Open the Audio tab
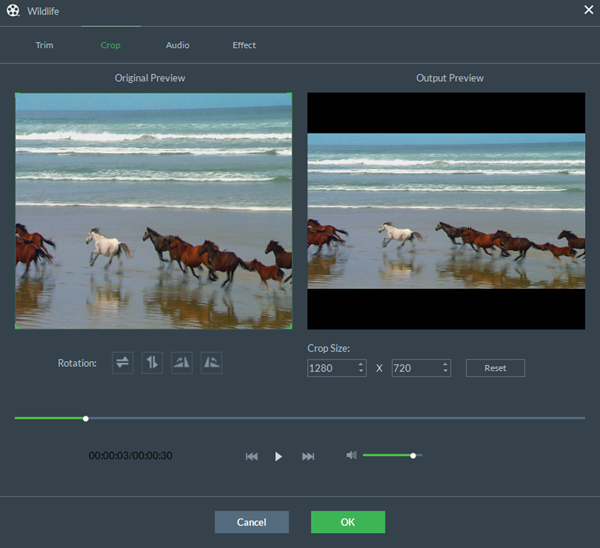 point(178,45)
